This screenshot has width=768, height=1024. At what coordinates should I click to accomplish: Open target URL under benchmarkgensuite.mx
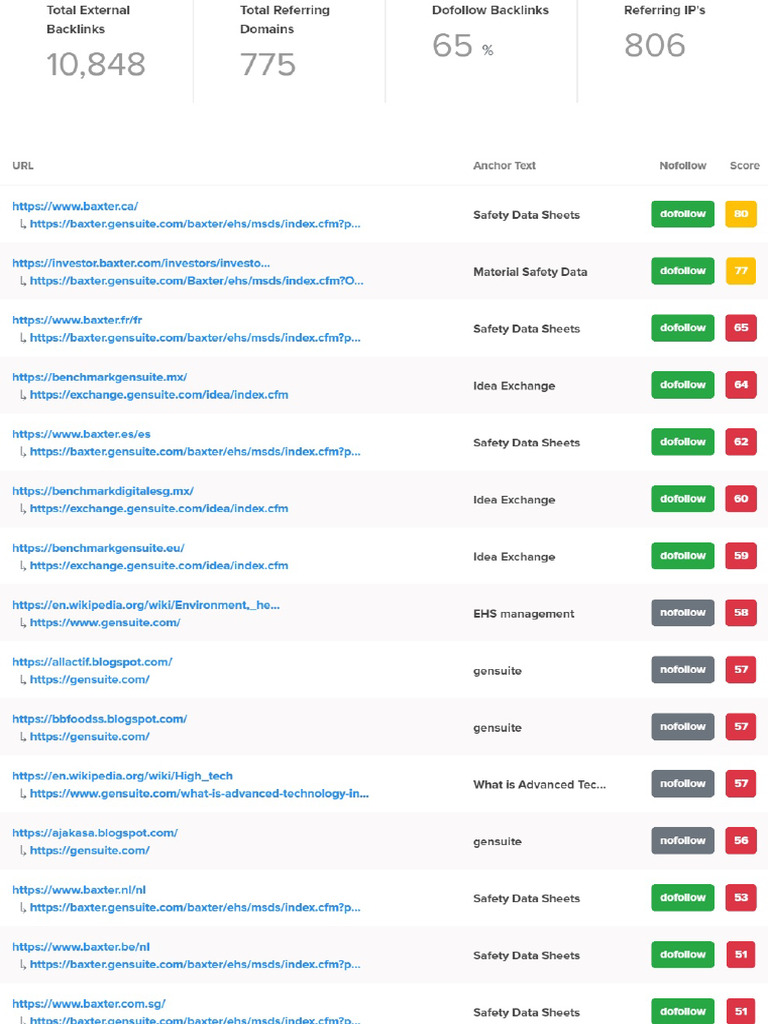[159, 394]
